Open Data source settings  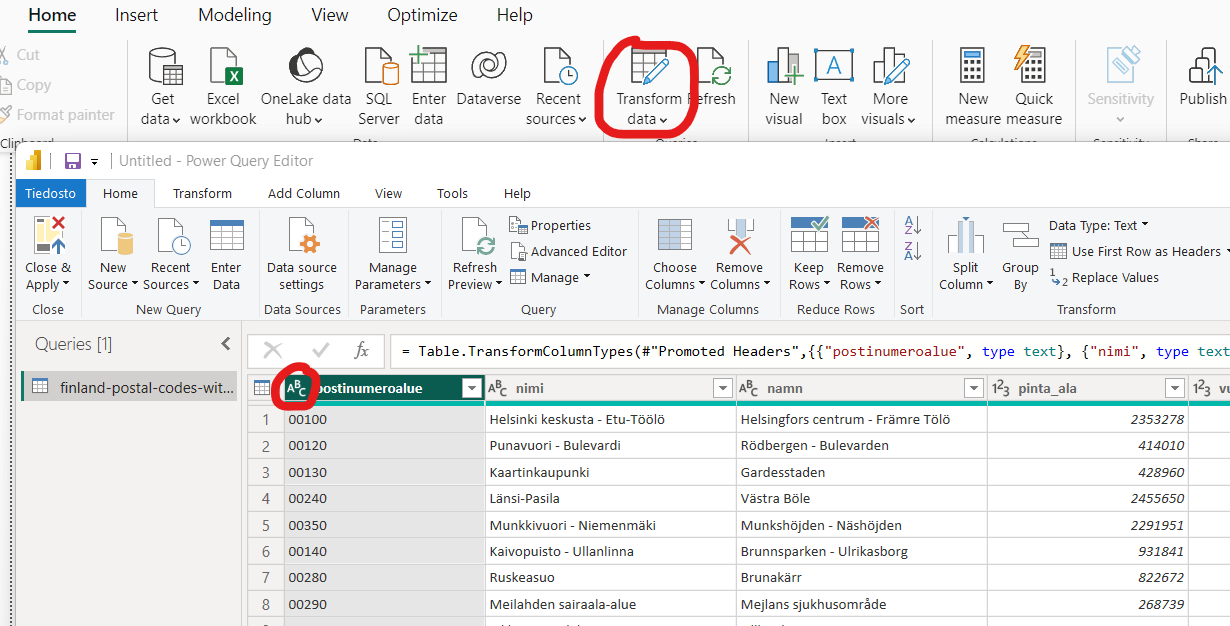point(301,254)
